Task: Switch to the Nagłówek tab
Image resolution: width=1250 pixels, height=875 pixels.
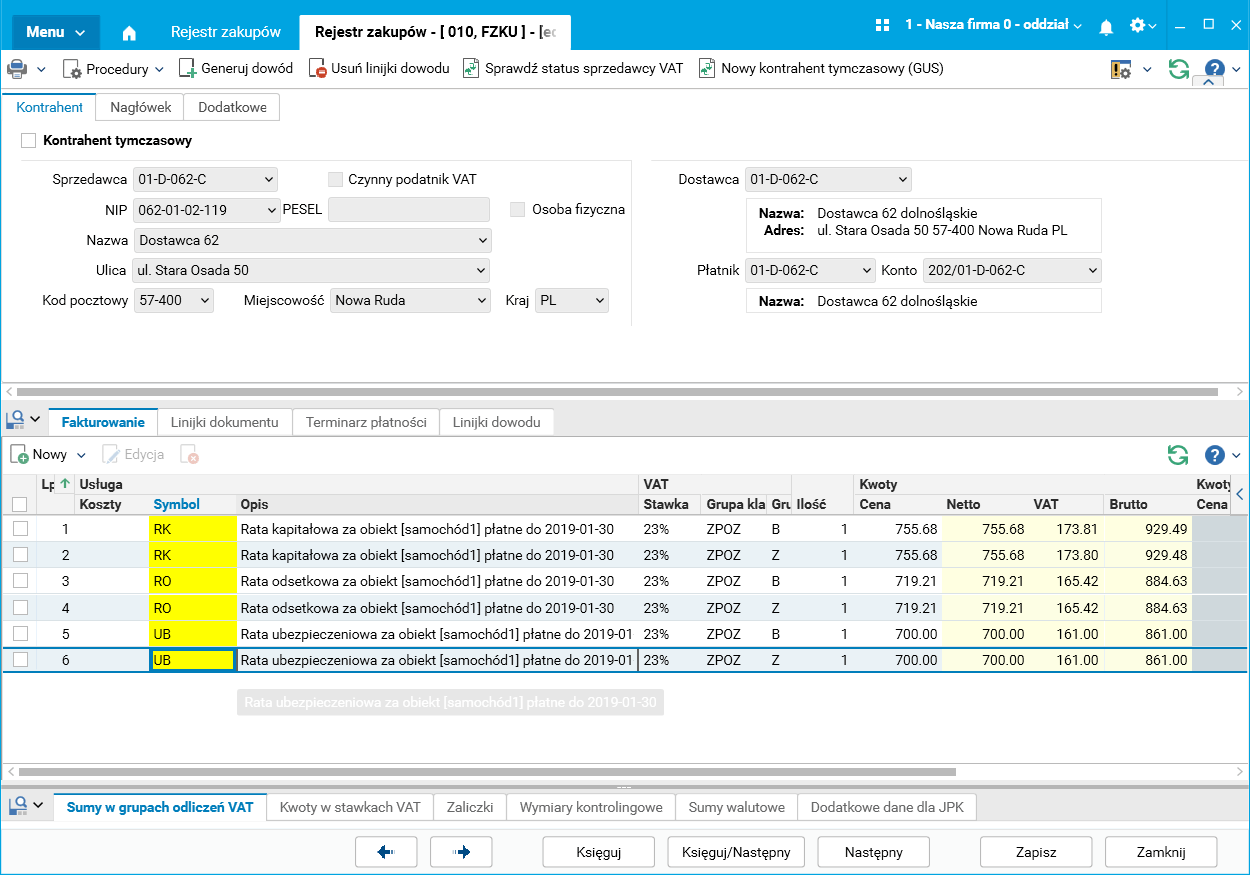Action: click(140, 107)
